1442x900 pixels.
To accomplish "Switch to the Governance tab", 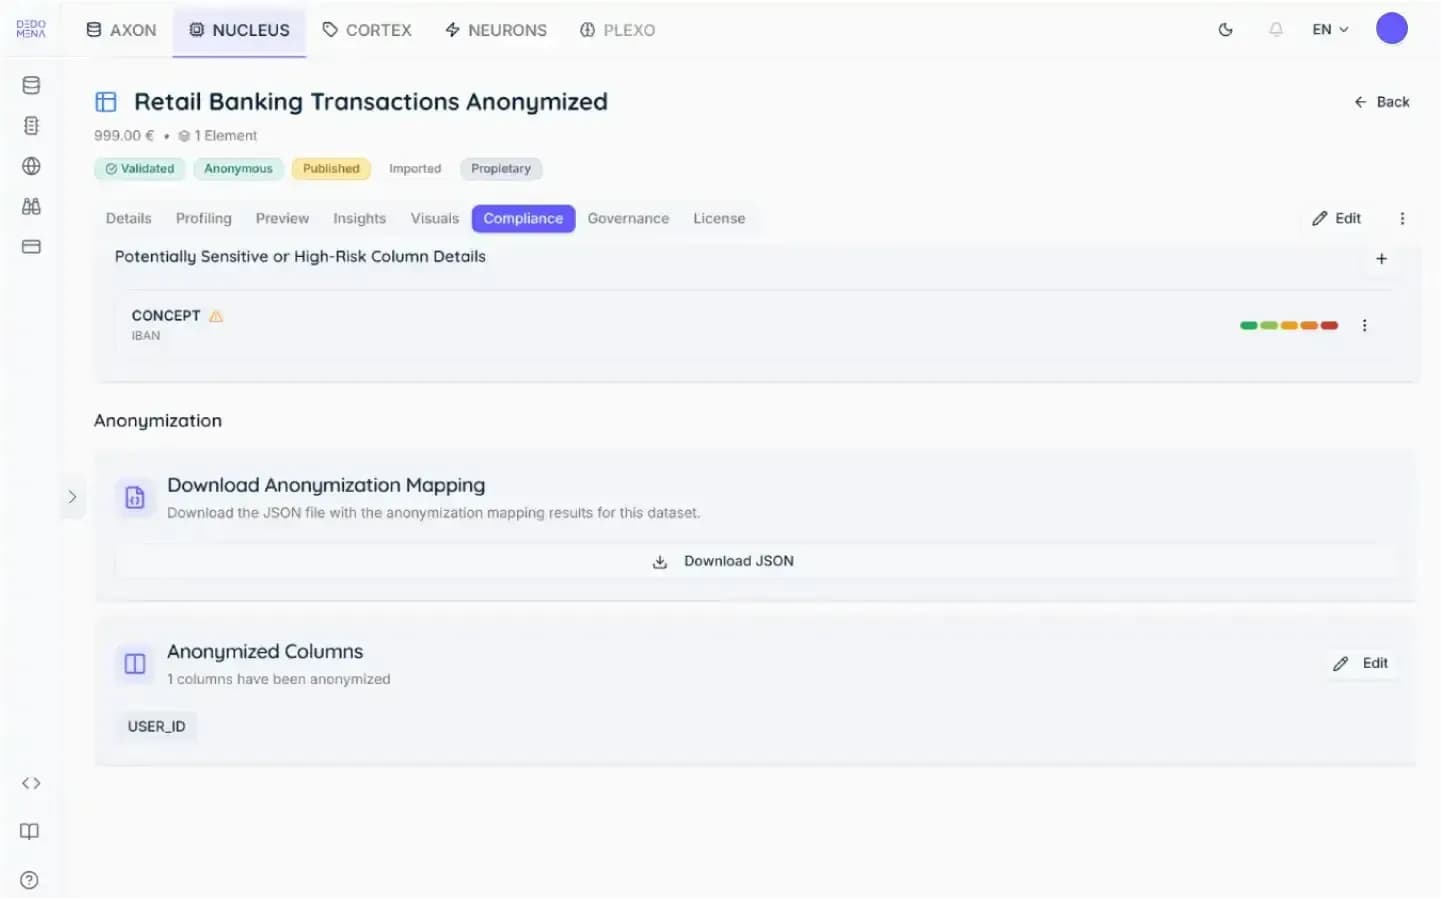I will click(628, 218).
